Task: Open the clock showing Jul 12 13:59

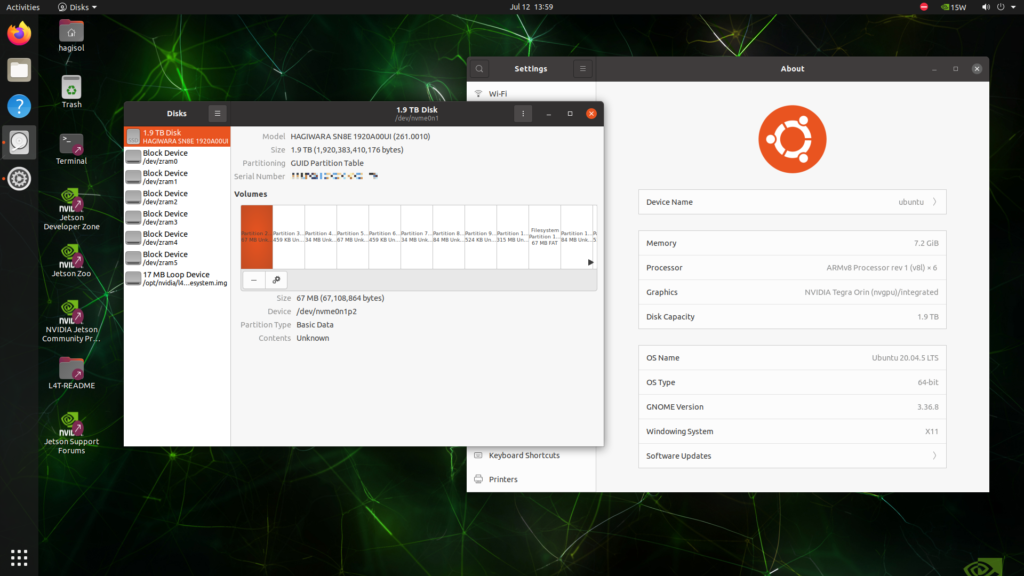Action: point(531,7)
